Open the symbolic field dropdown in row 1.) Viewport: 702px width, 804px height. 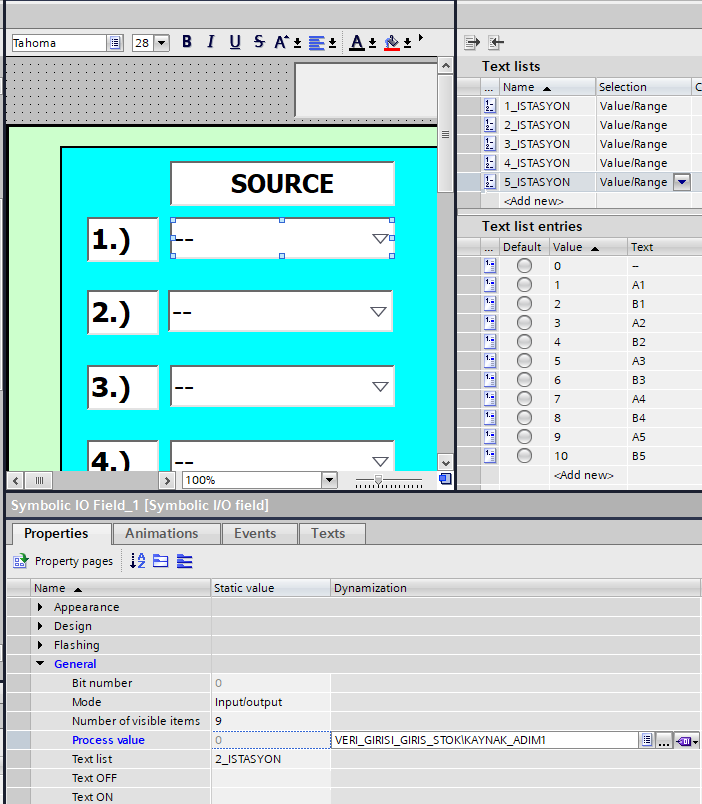click(x=380, y=238)
